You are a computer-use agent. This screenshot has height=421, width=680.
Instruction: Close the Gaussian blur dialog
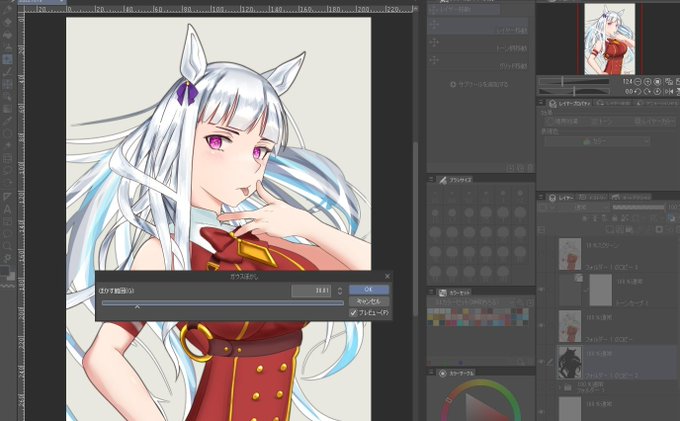tap(387, 276)
